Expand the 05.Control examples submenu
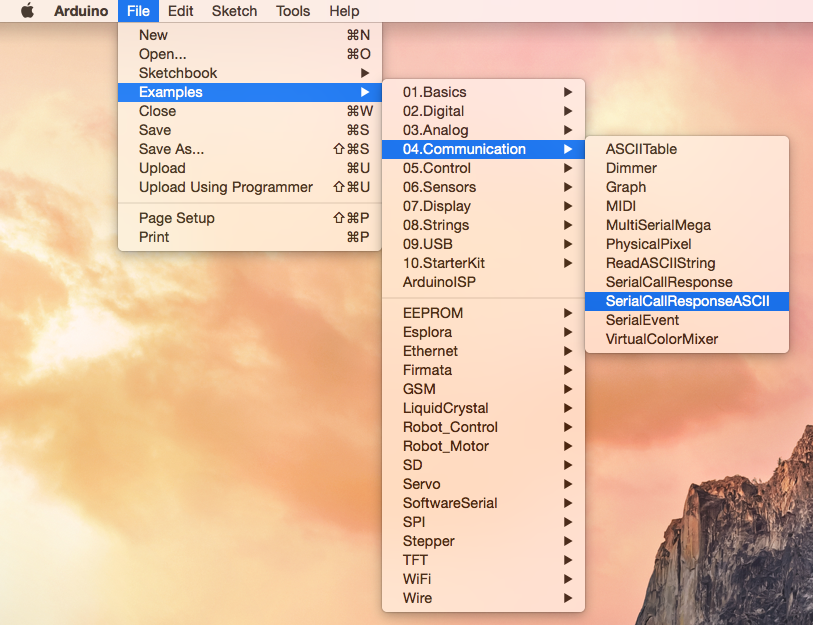Screen dimensions: 813x625 pyautogui.click(x=483, y=168)
